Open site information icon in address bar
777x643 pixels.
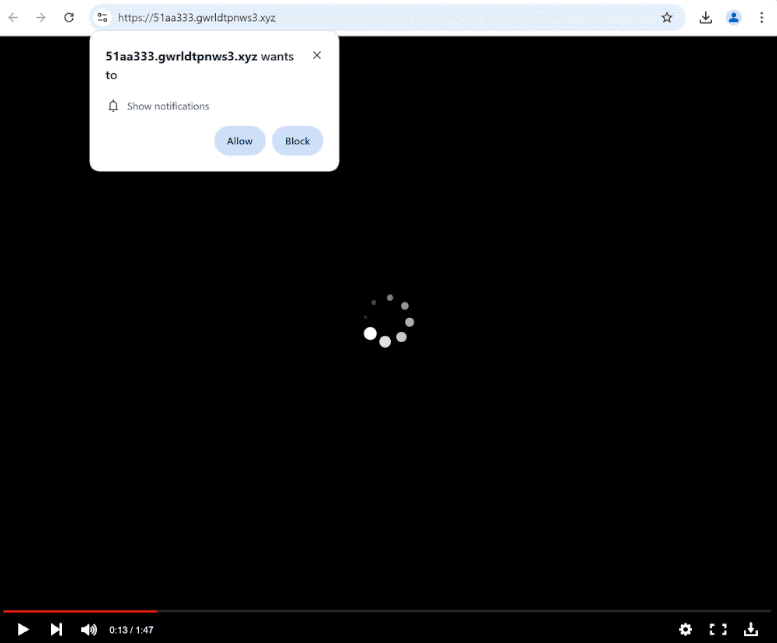[x=103, y=18]
